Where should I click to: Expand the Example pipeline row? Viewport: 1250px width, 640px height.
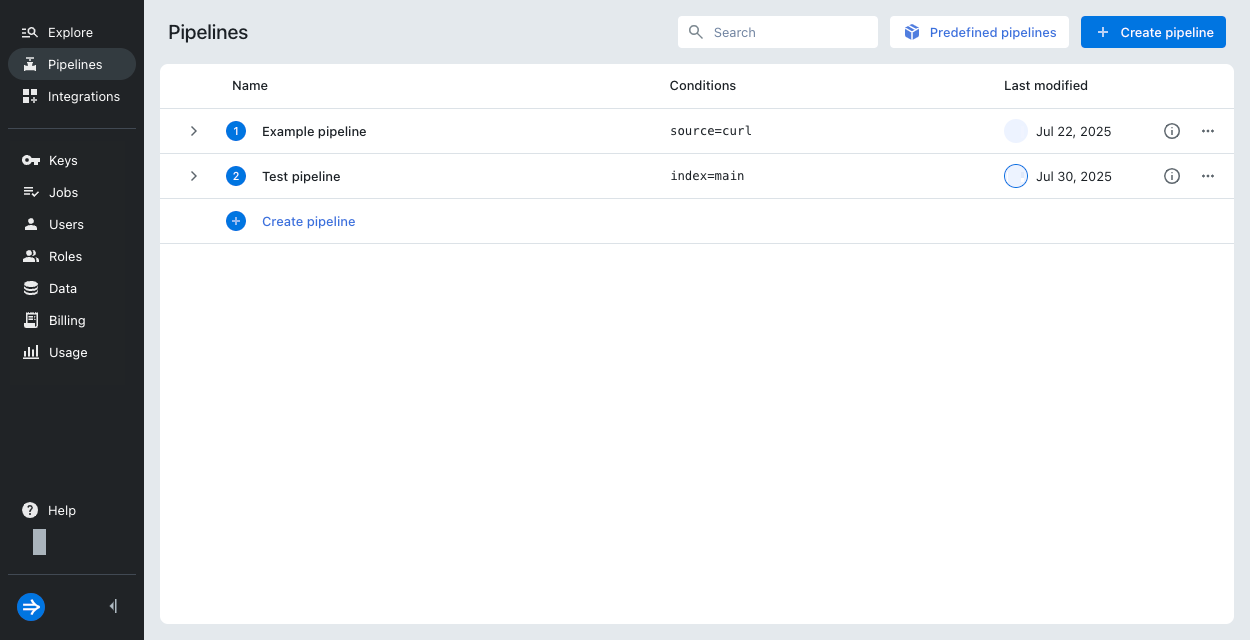(193, 131)
